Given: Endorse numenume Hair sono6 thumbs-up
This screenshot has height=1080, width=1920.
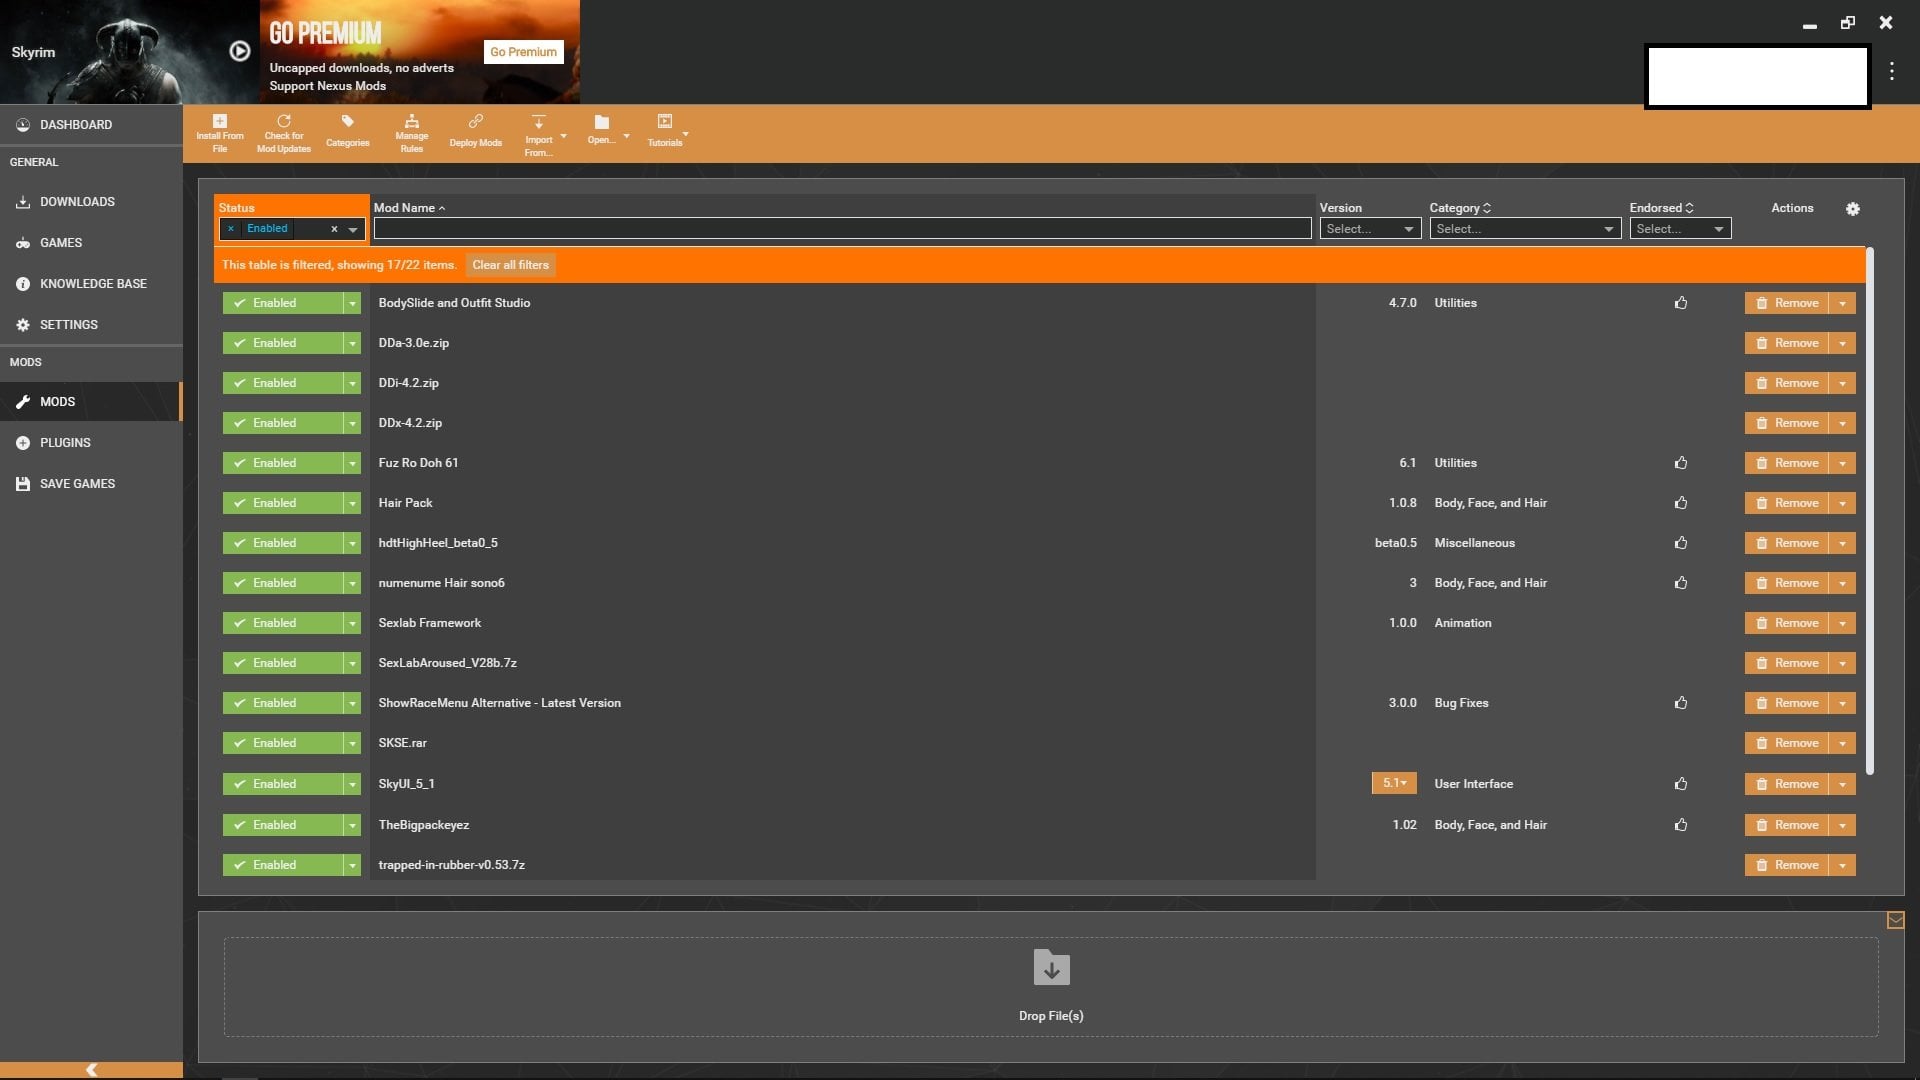Looking at the screenshot, I should pos(1681,583).
